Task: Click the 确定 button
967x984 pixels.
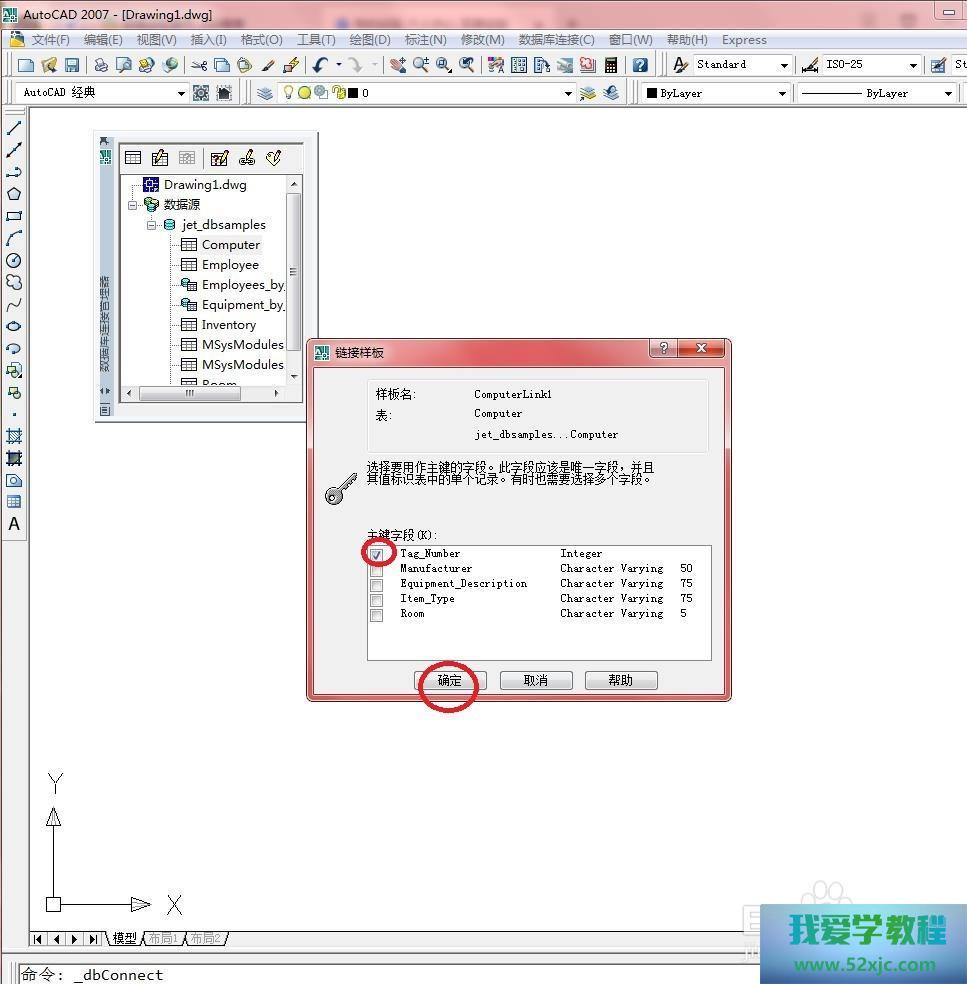Action: (x=450, y=681)
